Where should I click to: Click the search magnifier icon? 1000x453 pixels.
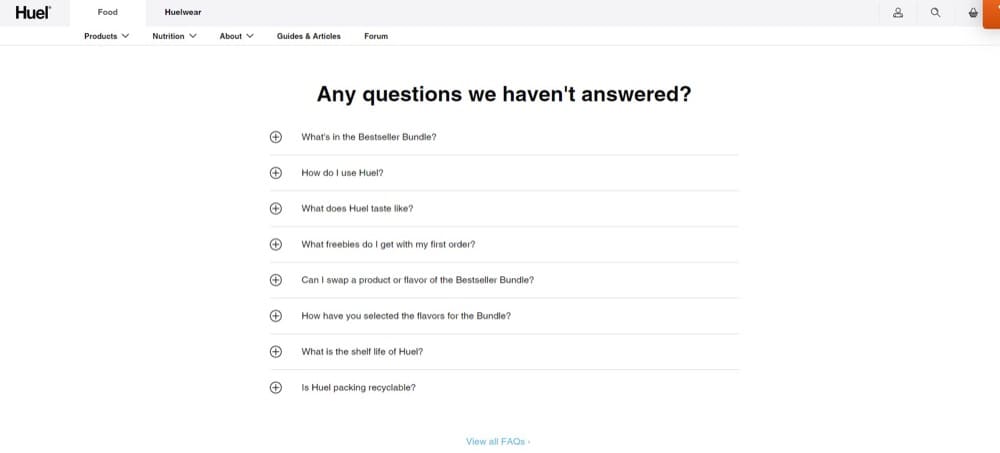(x=935, y=12)
